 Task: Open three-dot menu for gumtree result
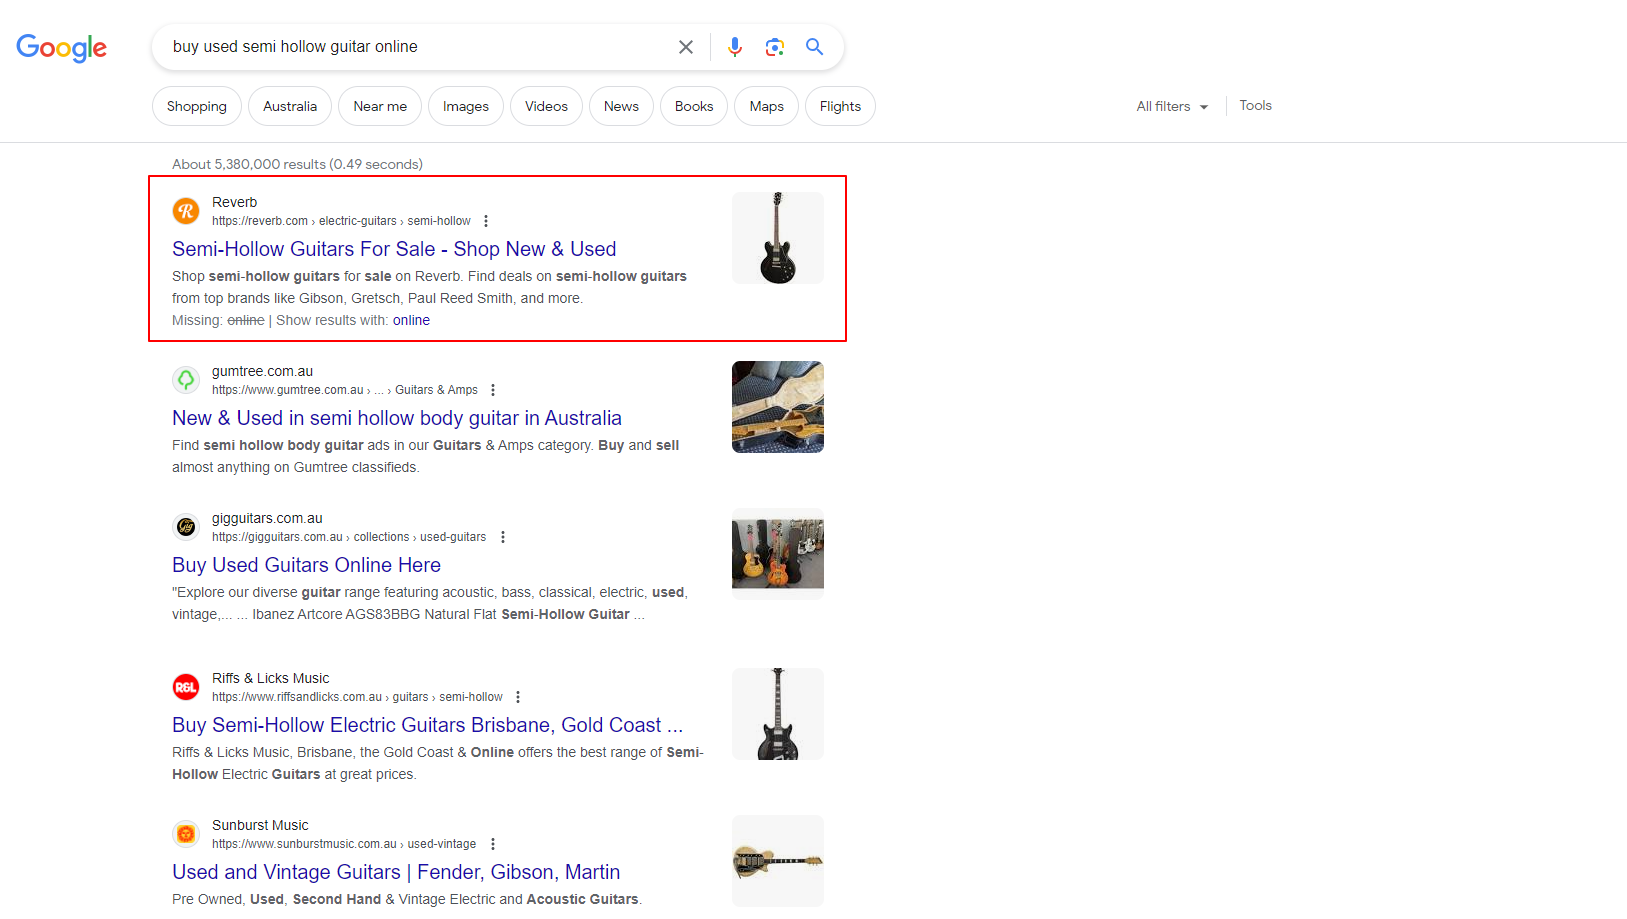493,390
